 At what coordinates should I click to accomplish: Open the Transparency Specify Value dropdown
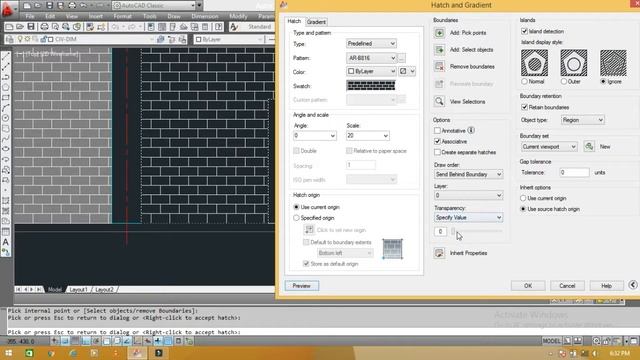coord(468,218)
